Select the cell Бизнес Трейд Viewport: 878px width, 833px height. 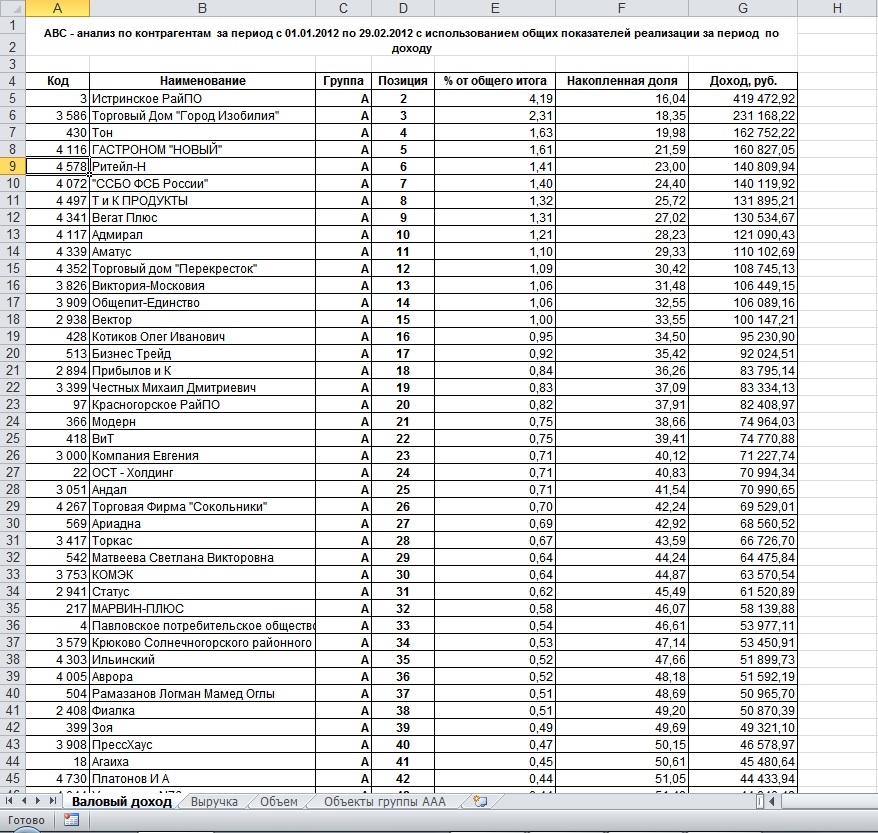(202, 353)
